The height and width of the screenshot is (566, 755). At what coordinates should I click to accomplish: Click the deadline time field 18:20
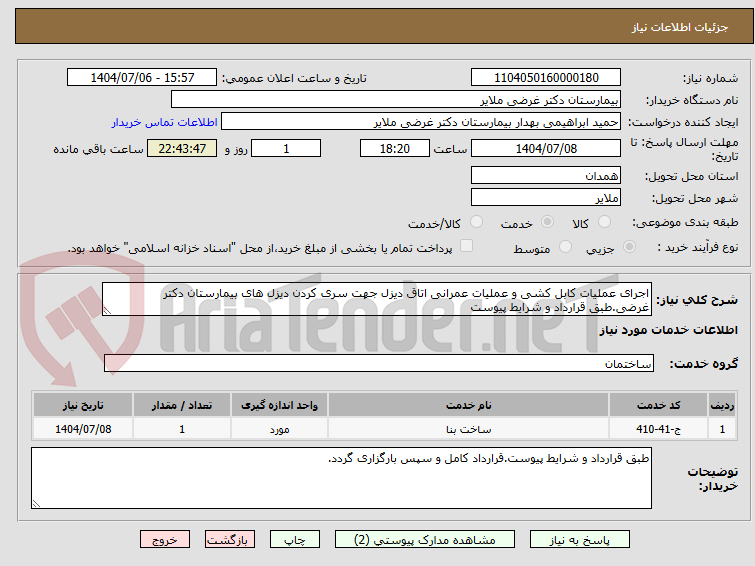point(395,148)
